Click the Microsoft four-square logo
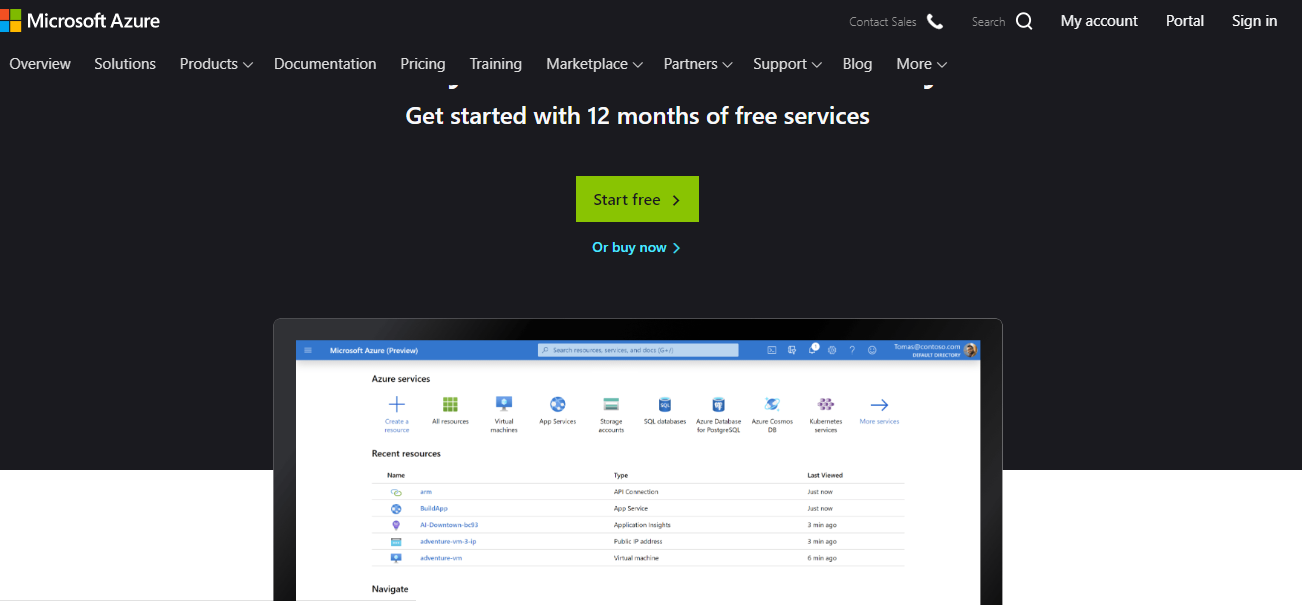Screen dimensions: 1302x605 [10, 20]
